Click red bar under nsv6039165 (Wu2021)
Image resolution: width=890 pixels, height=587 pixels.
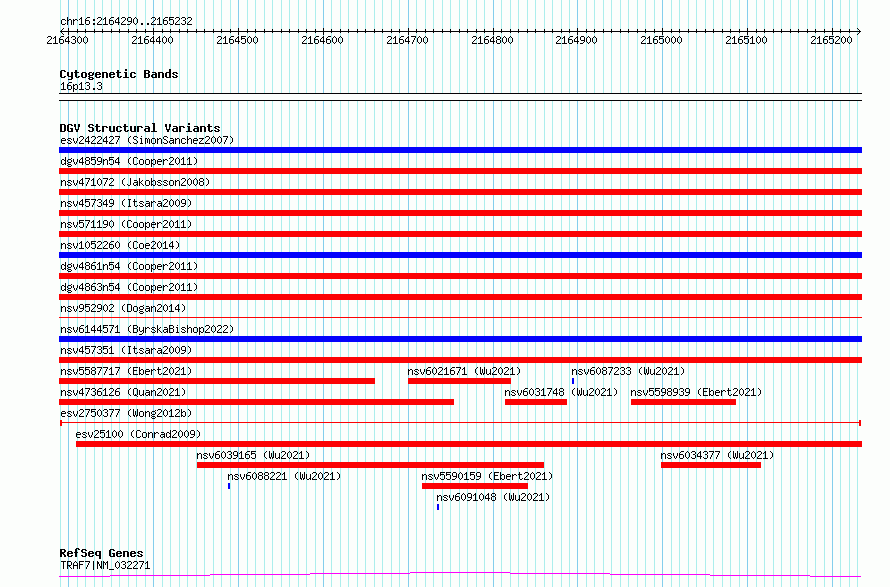click(370, 465)
